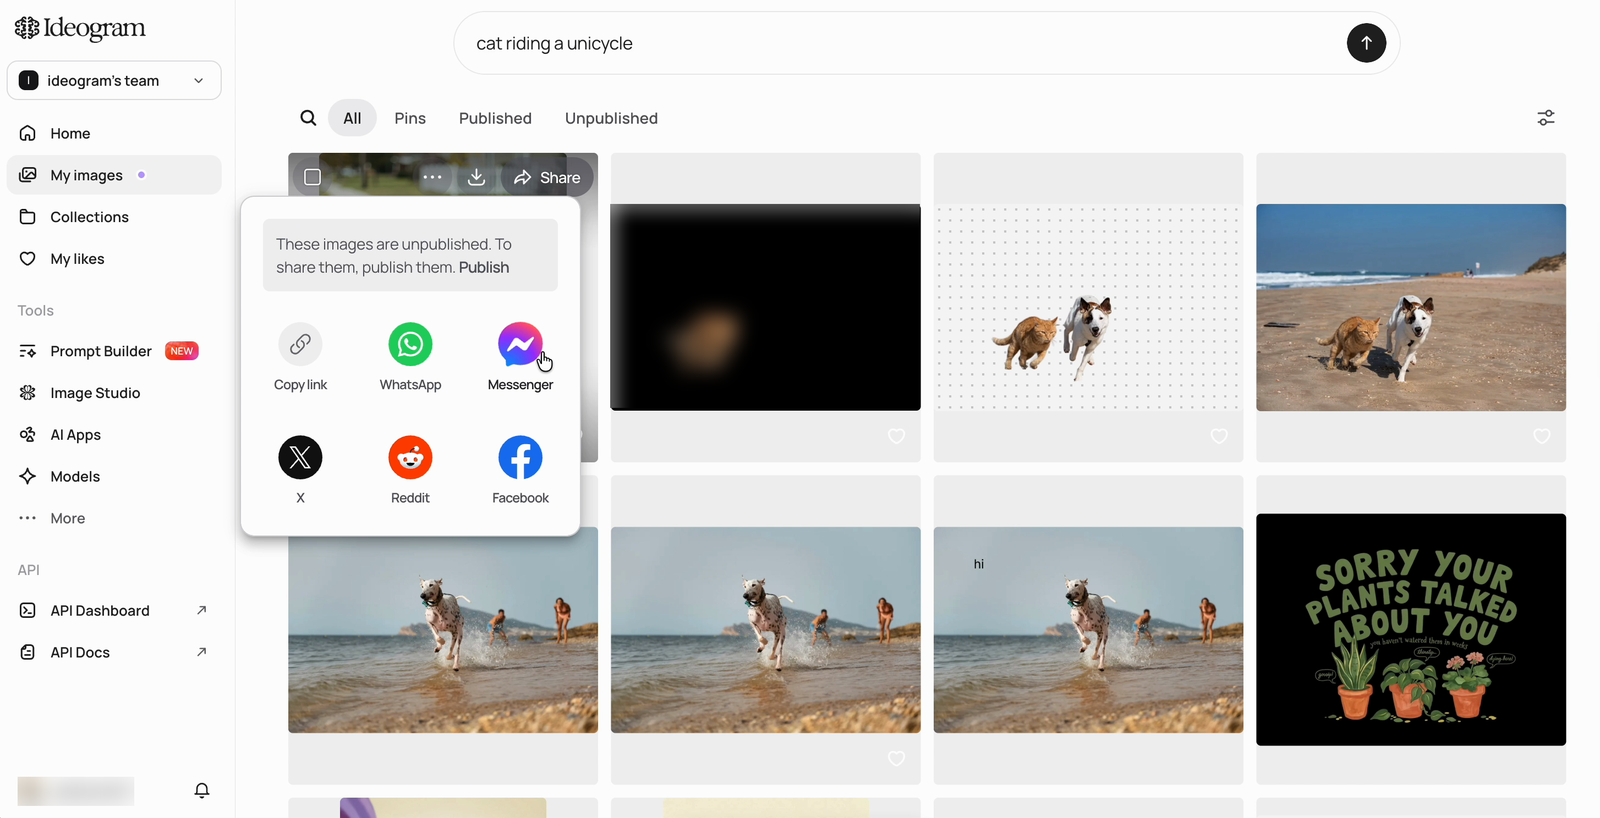Open the ideogram's team workspace dropdown
The height and width of the screenshot is (818, 1600).
click(x=114, y=81)
